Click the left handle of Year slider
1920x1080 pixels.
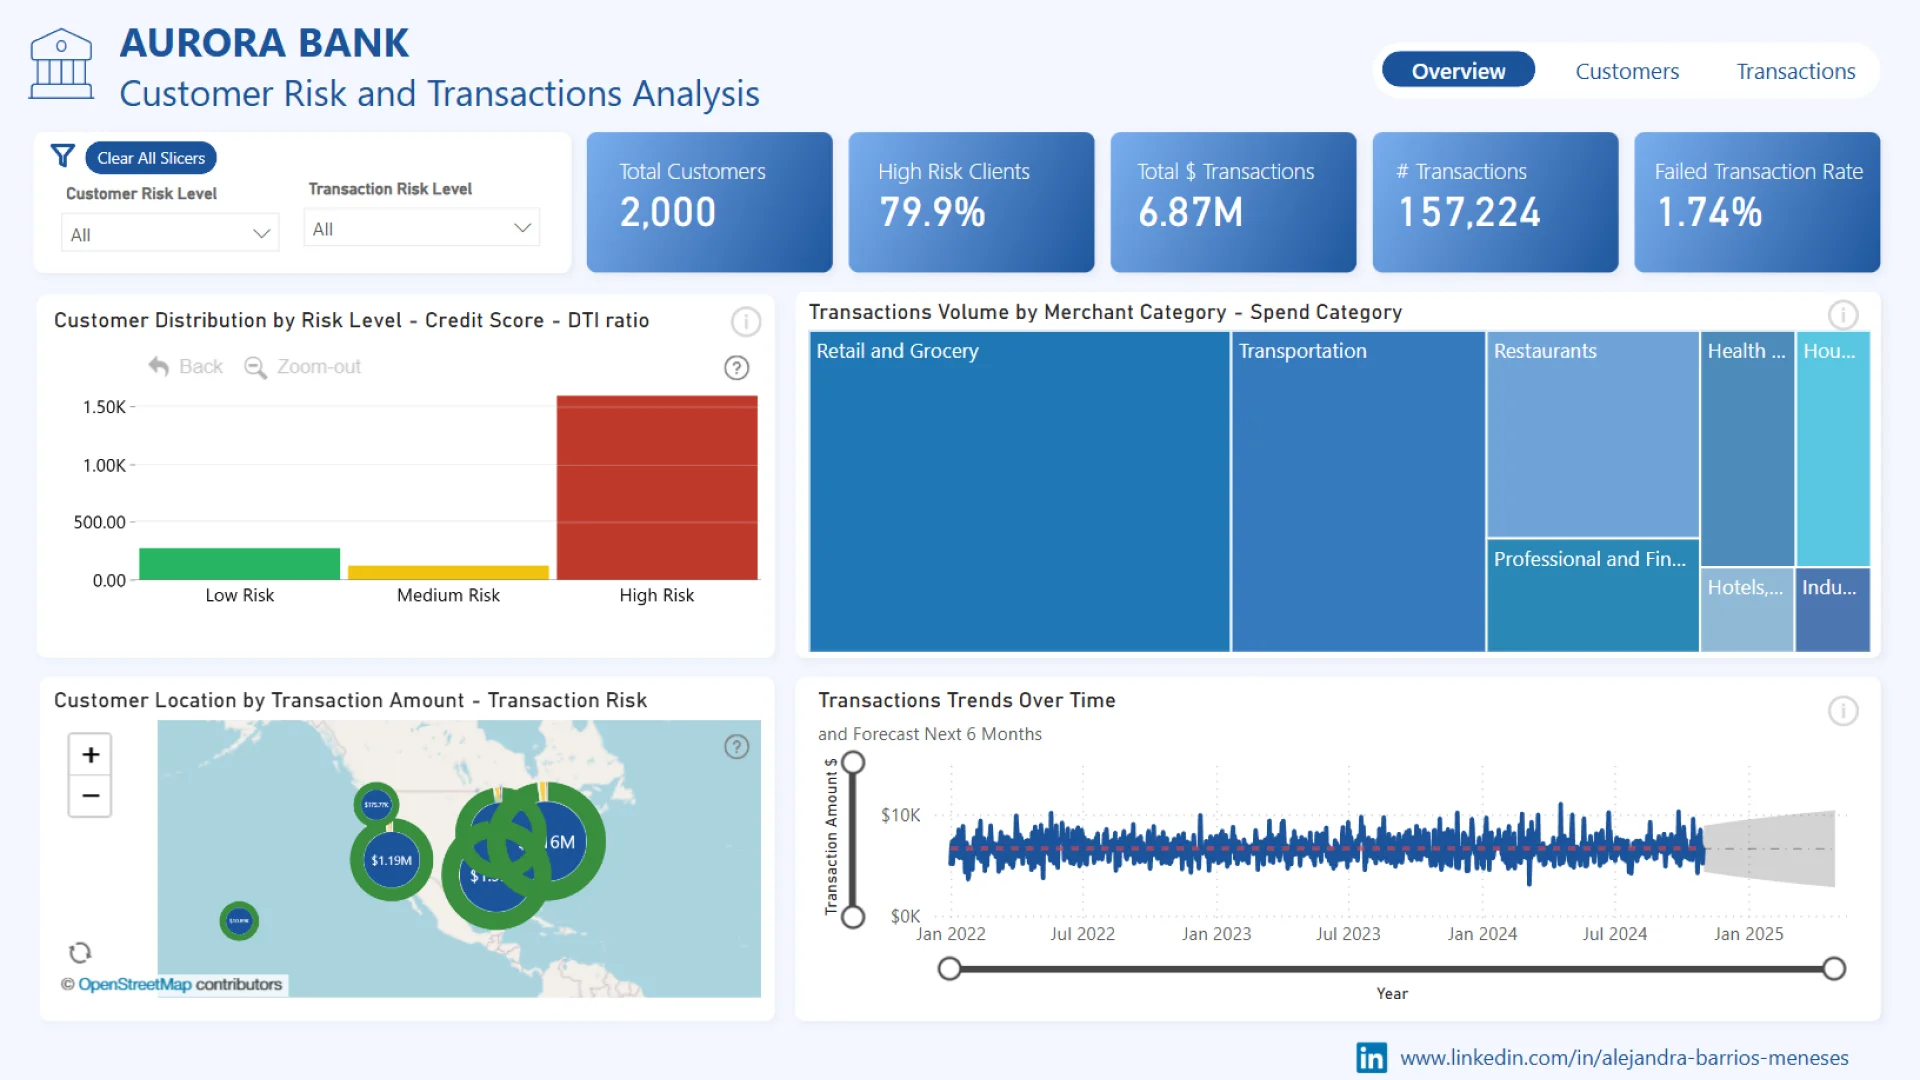[949, 968]
